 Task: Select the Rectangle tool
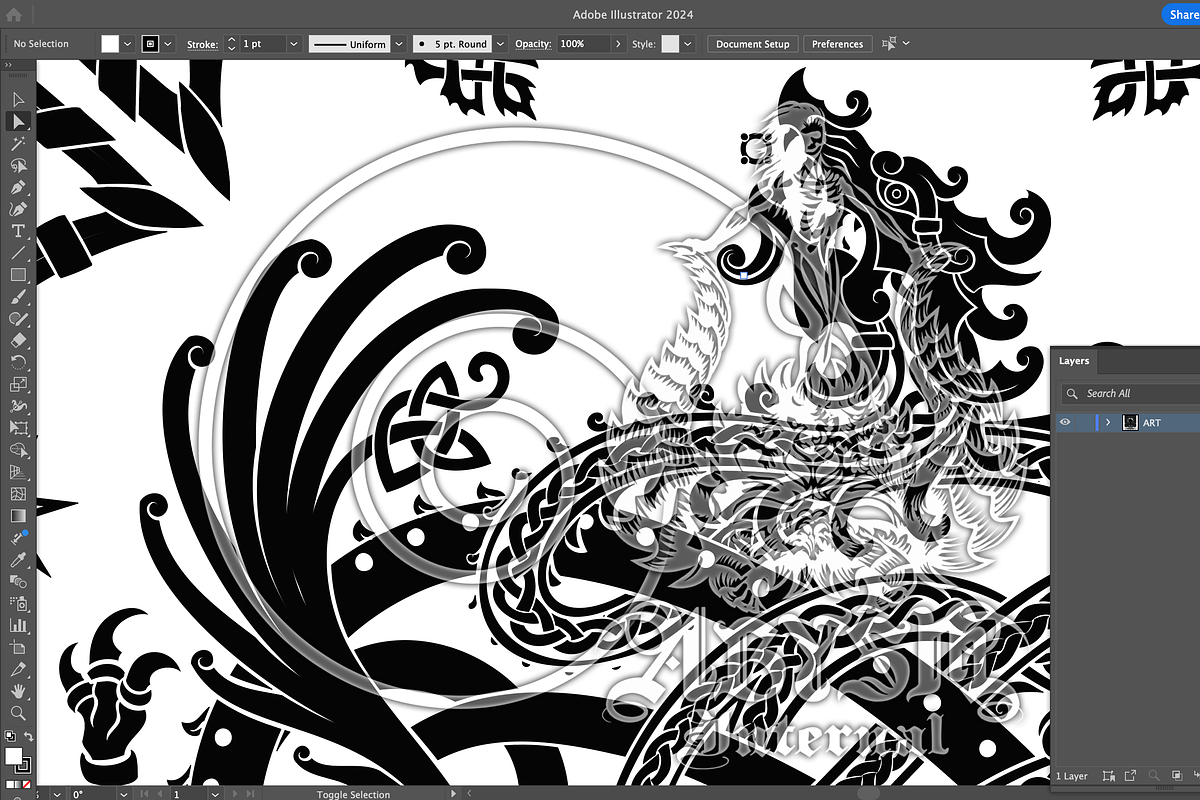[18, 275]
